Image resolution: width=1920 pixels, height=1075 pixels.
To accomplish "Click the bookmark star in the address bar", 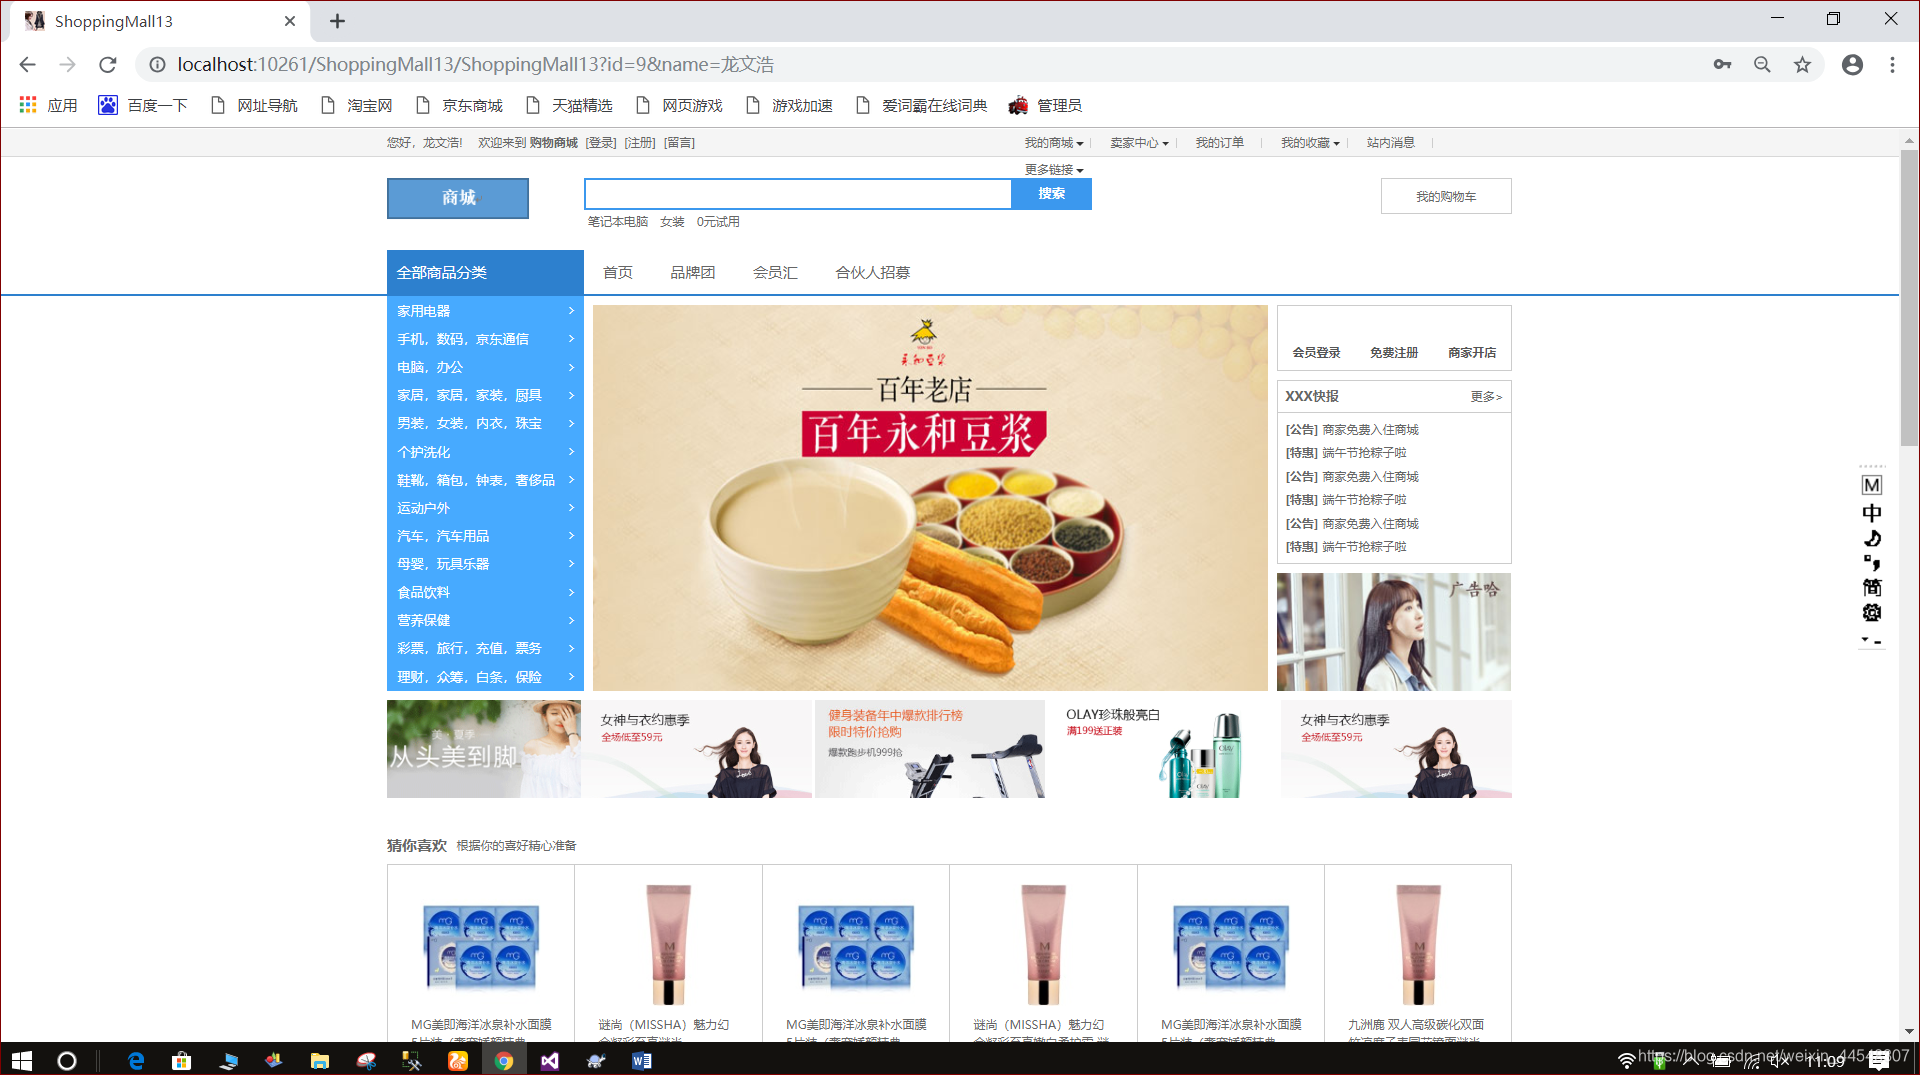I will tap(1802, 64).
